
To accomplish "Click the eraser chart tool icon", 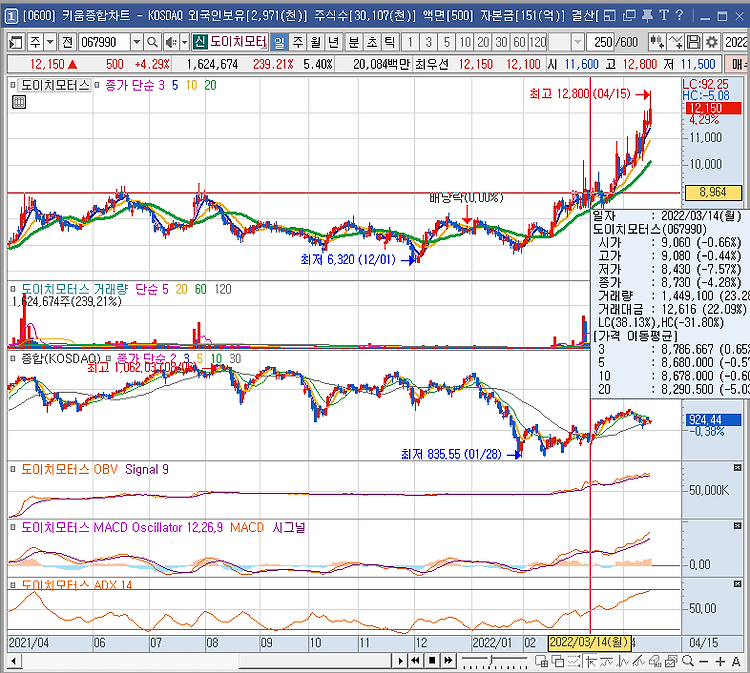I will tap(655, 661).
